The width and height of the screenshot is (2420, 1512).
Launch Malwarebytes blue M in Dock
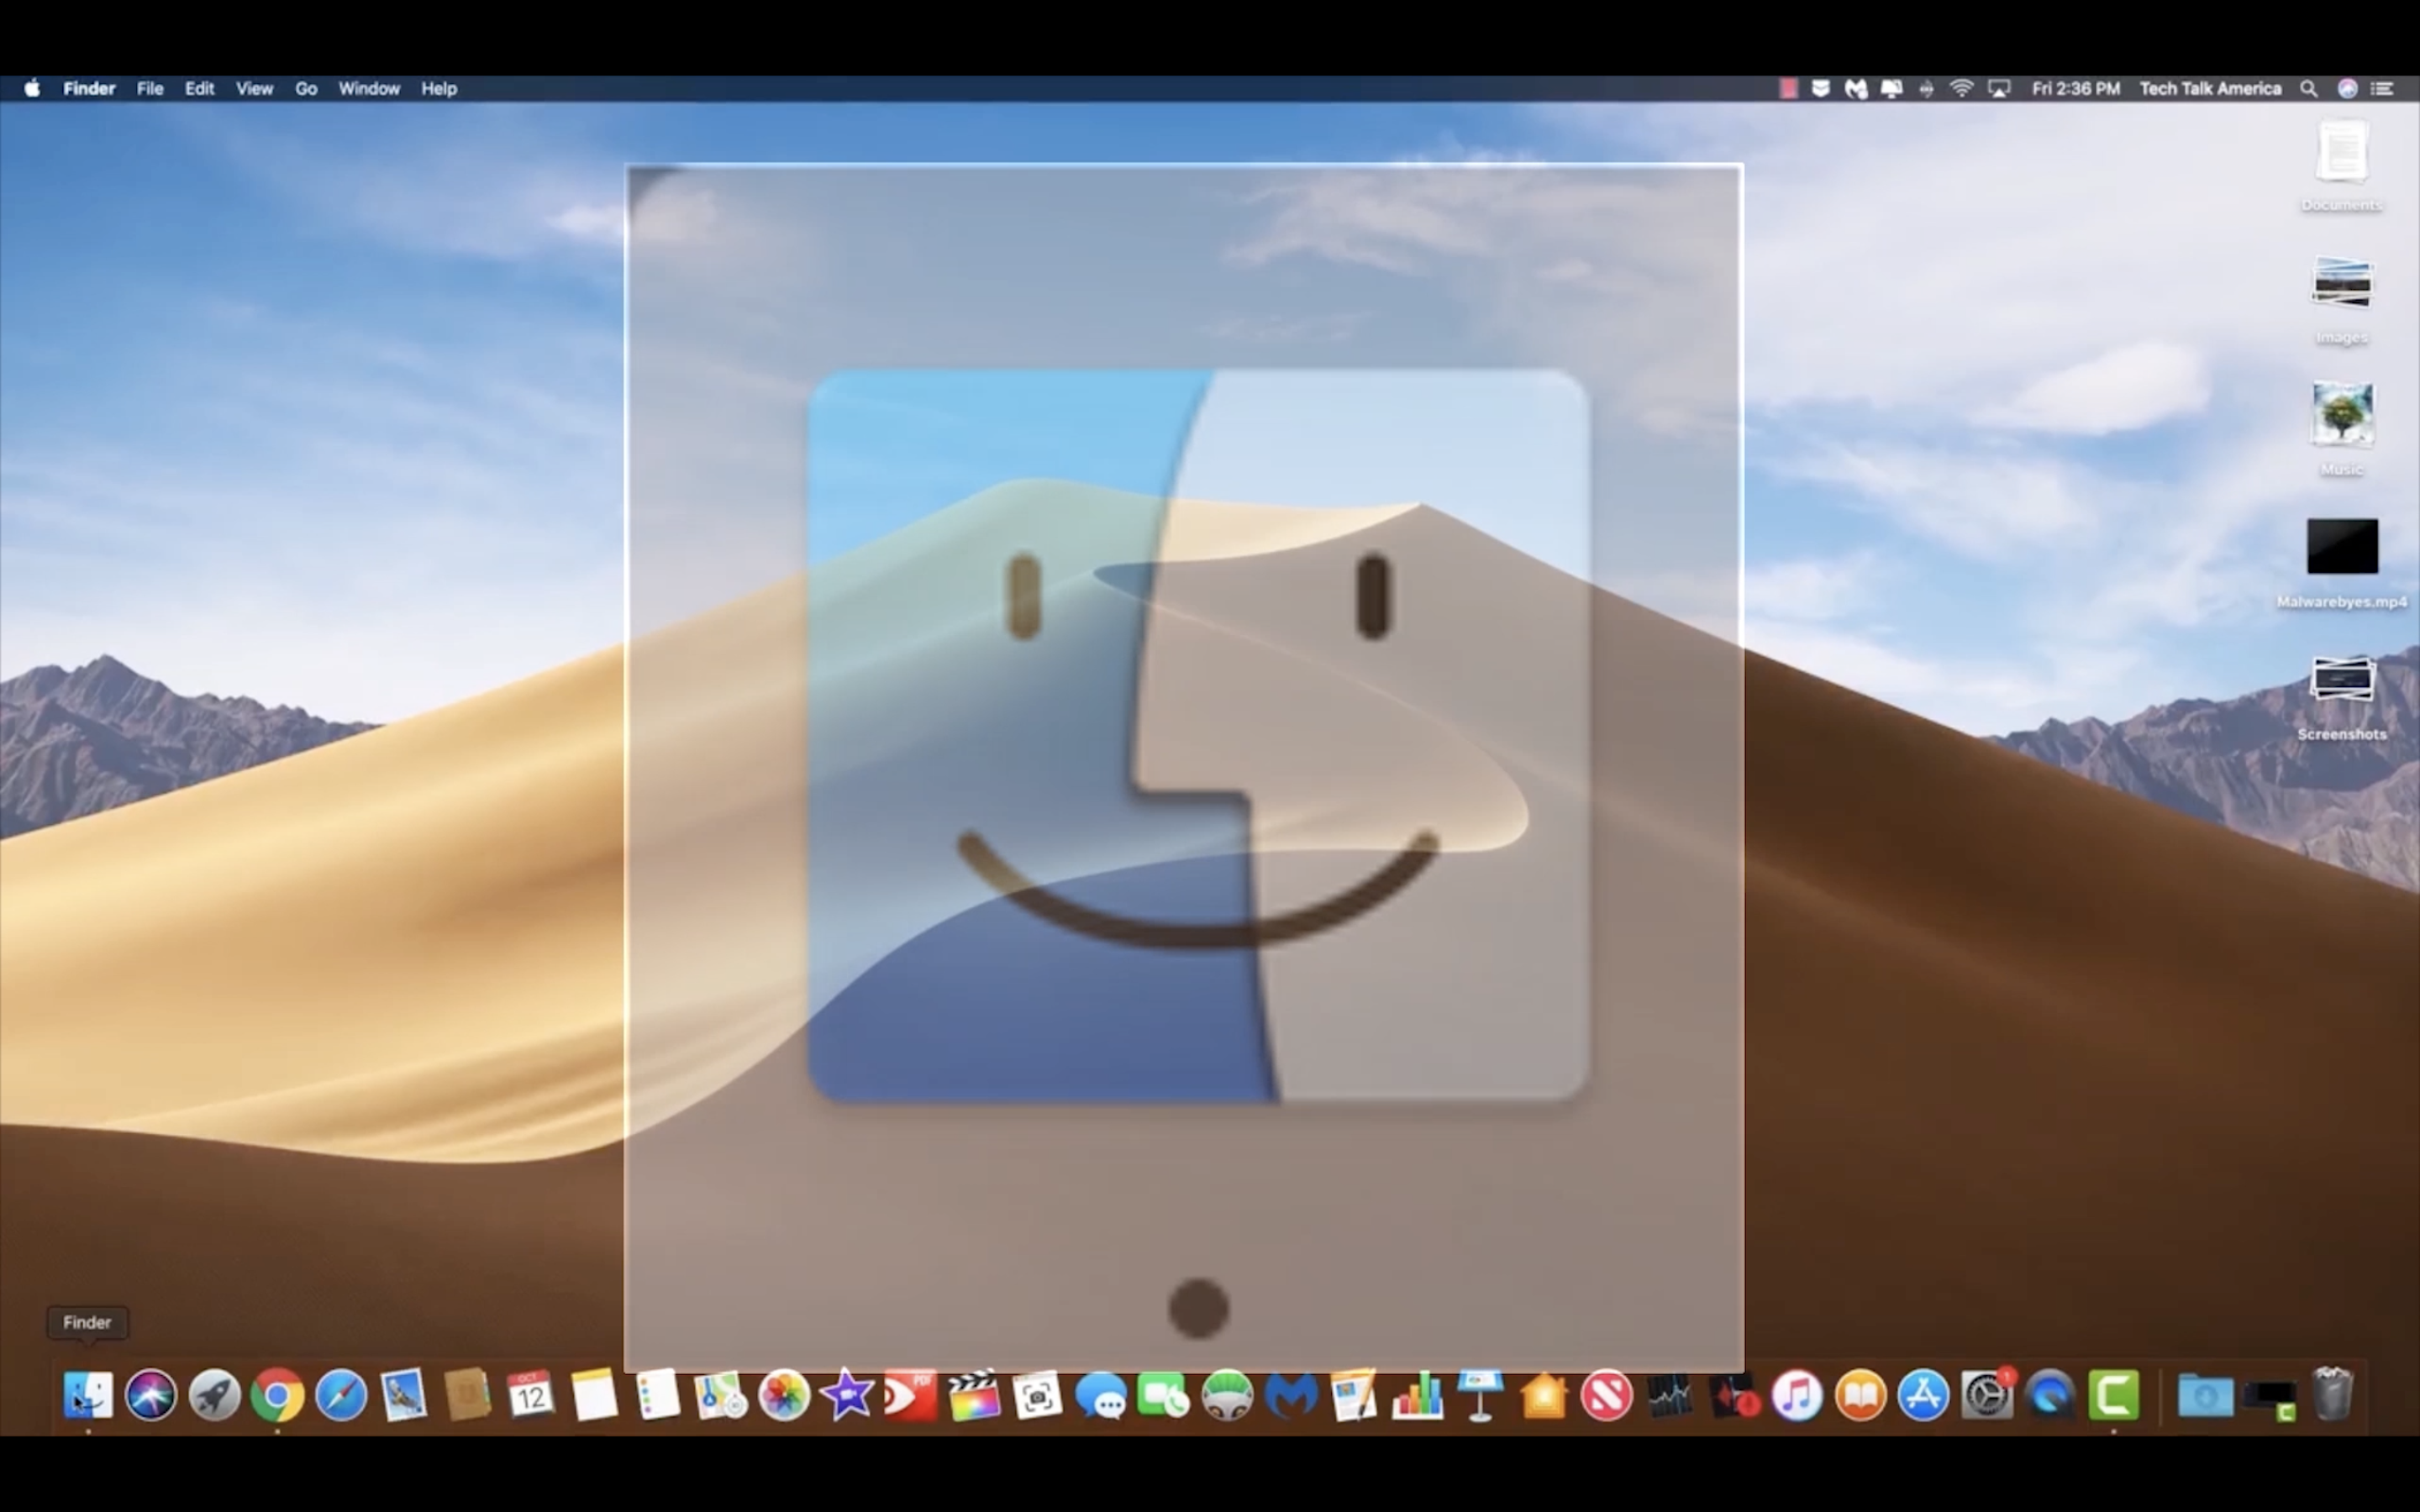1290,1395
